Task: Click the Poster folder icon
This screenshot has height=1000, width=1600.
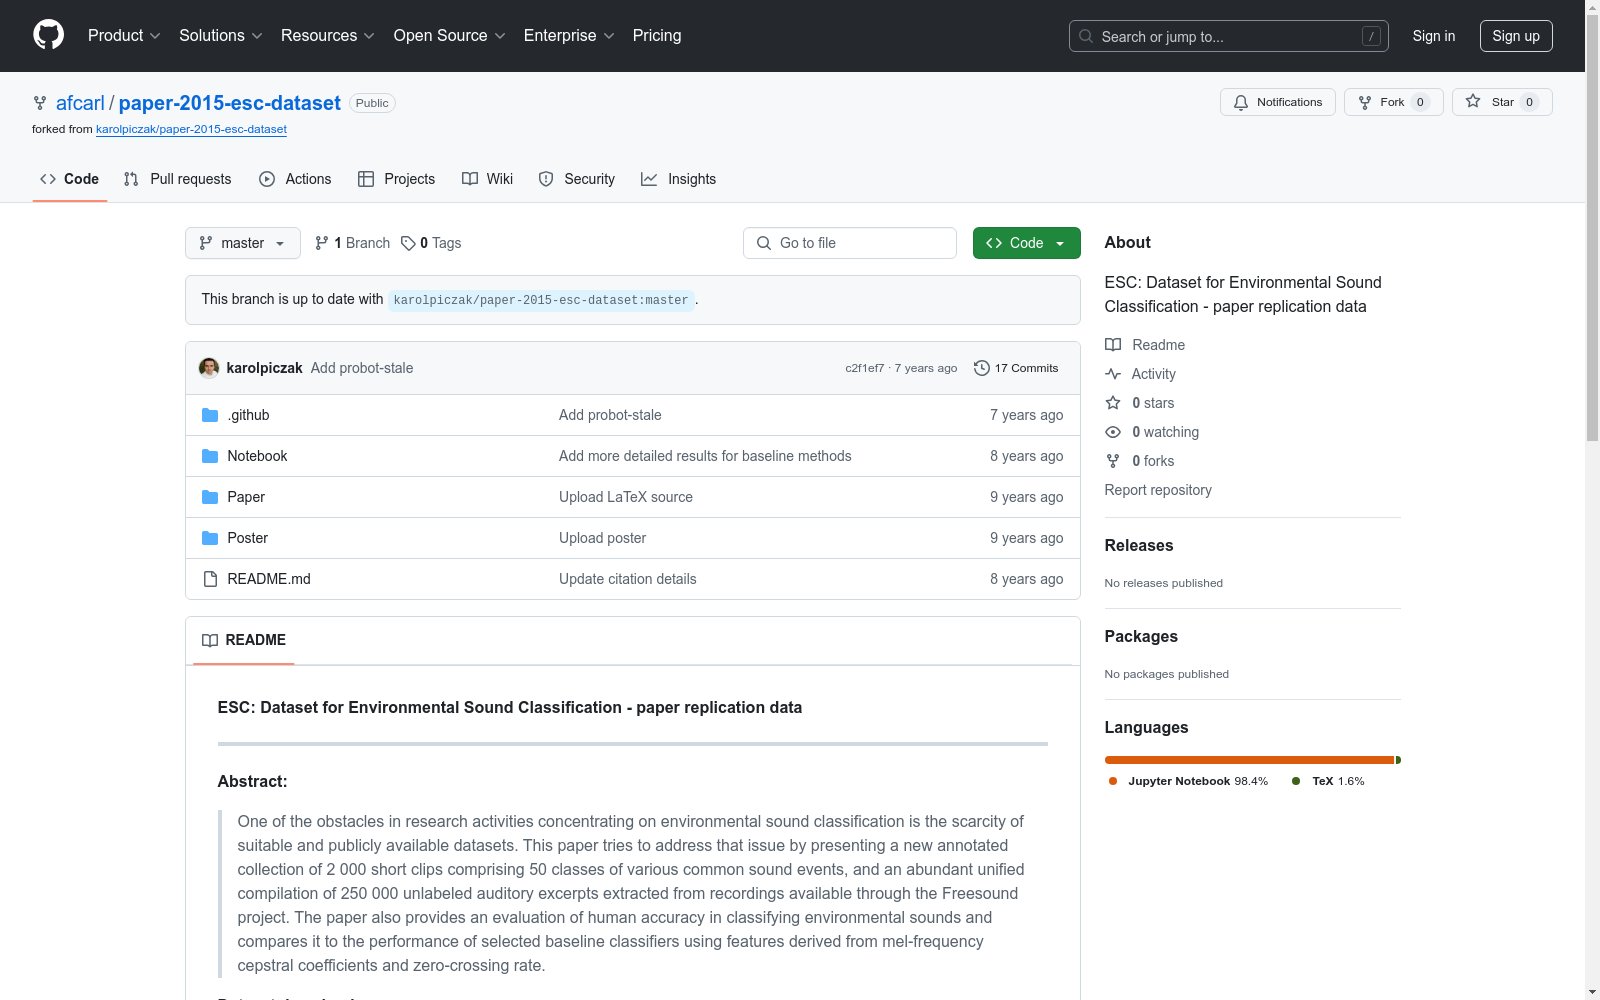Action: pos(210,538)
